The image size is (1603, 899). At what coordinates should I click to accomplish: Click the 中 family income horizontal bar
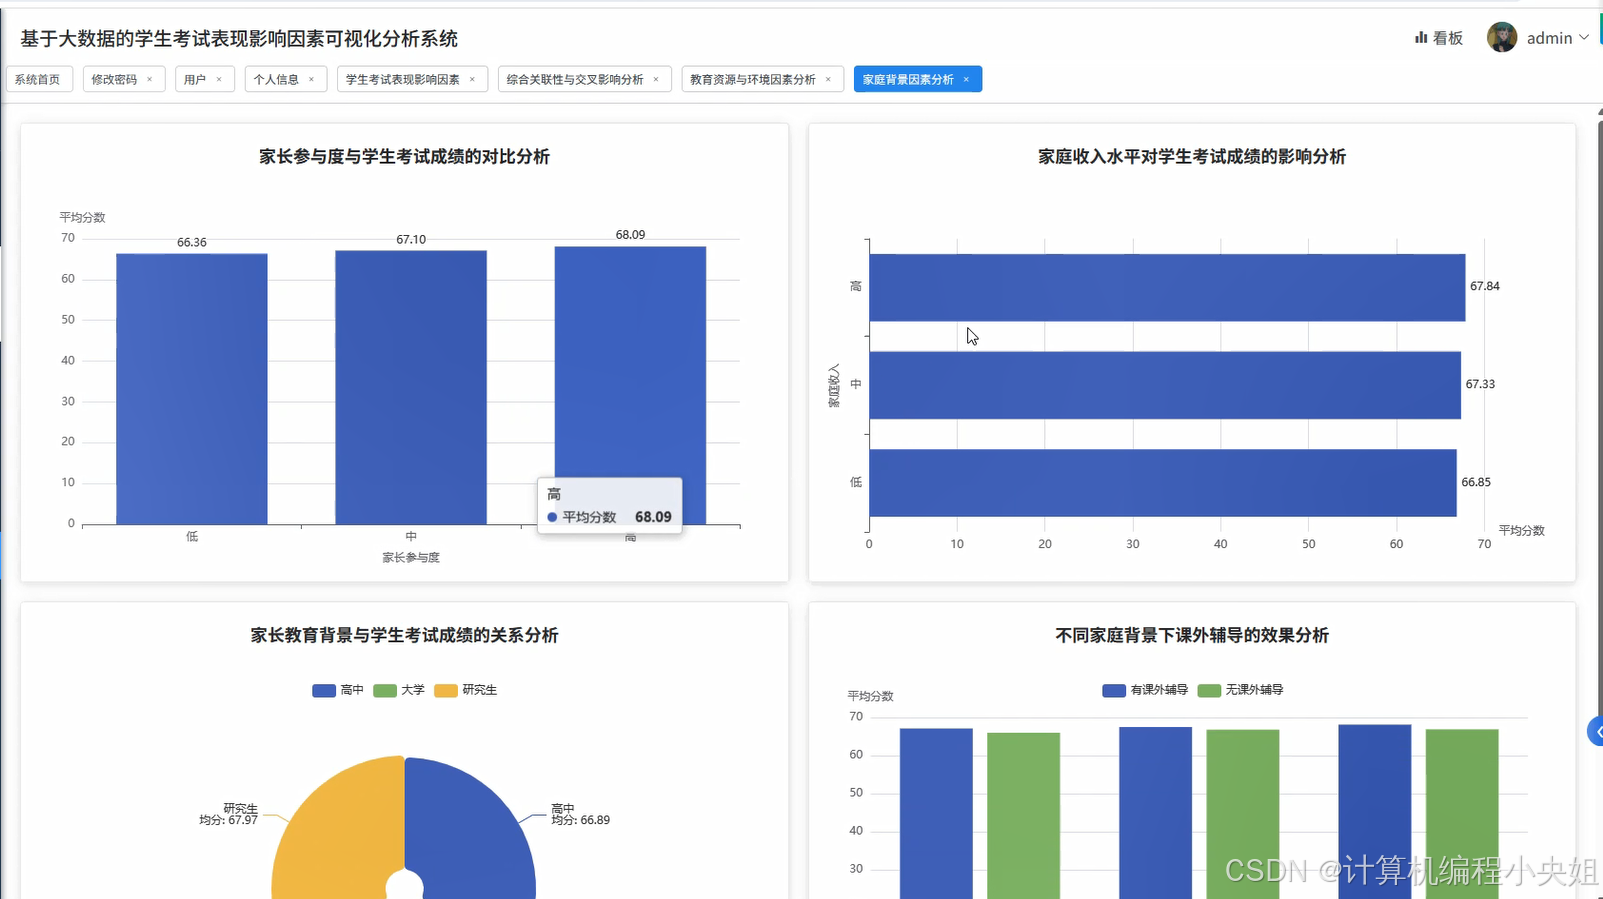[1165, 385]
